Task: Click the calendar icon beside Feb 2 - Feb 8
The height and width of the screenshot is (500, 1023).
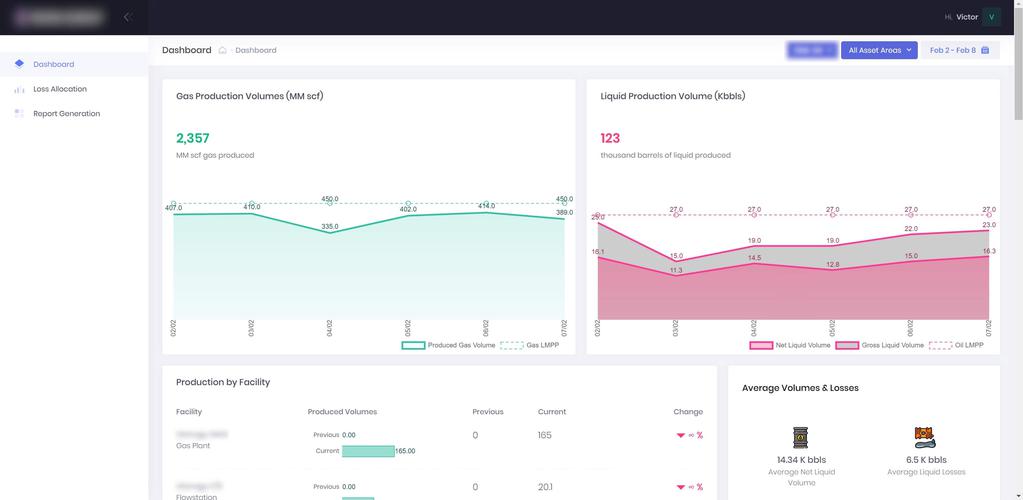Action: pos(985,50)
